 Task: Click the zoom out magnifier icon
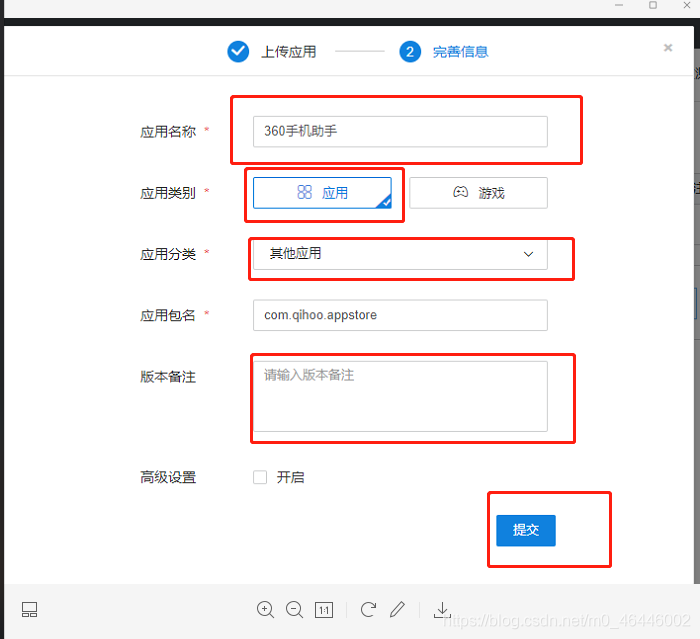click(294, 610)
